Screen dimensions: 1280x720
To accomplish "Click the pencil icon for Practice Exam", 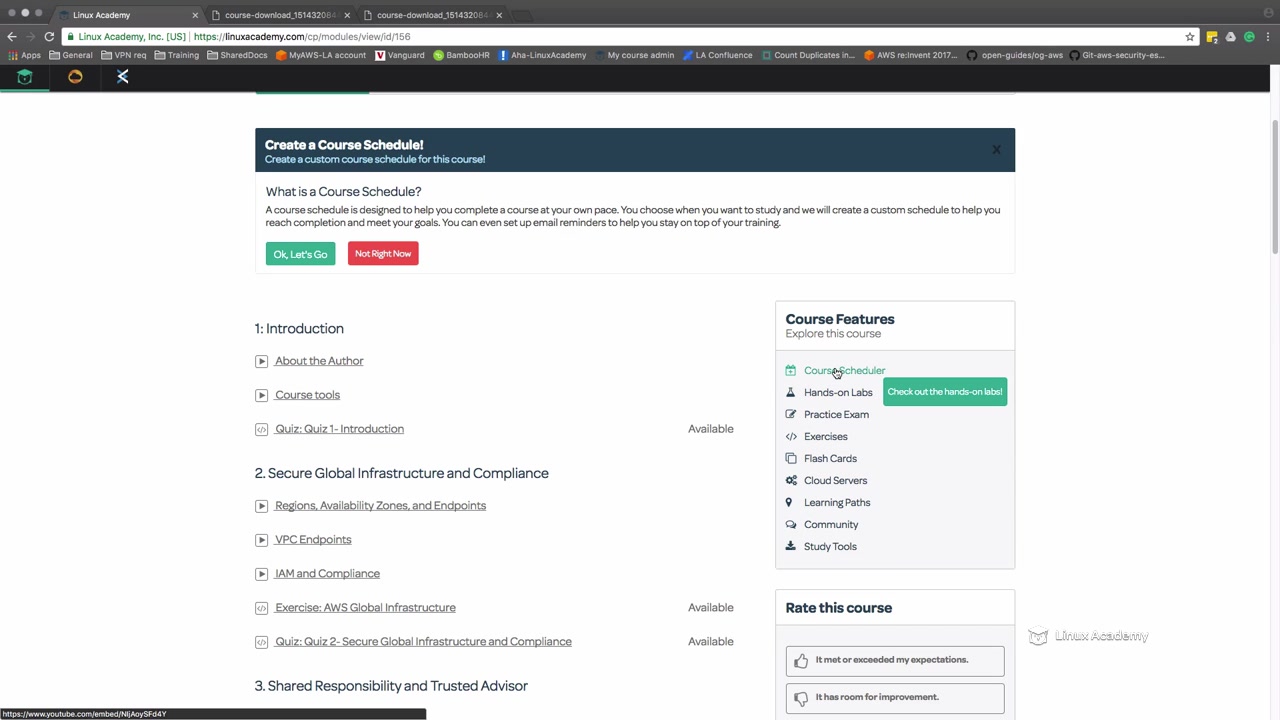I will tap(791, 414).
